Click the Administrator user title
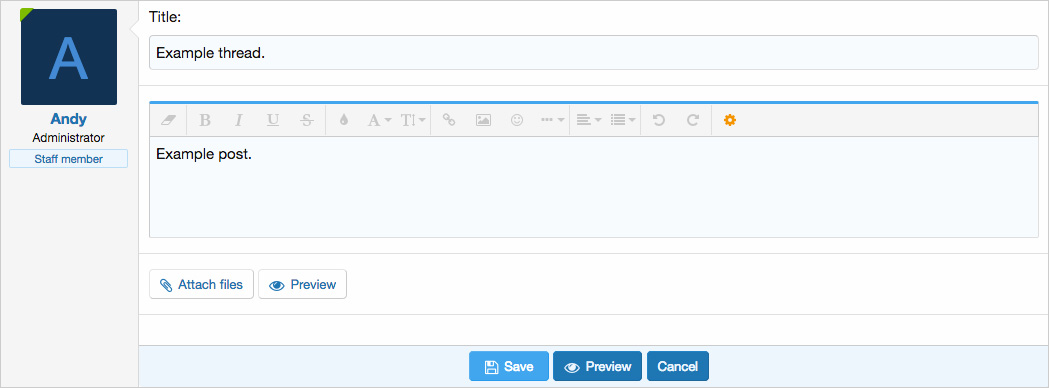 click(x=68, y=138)
